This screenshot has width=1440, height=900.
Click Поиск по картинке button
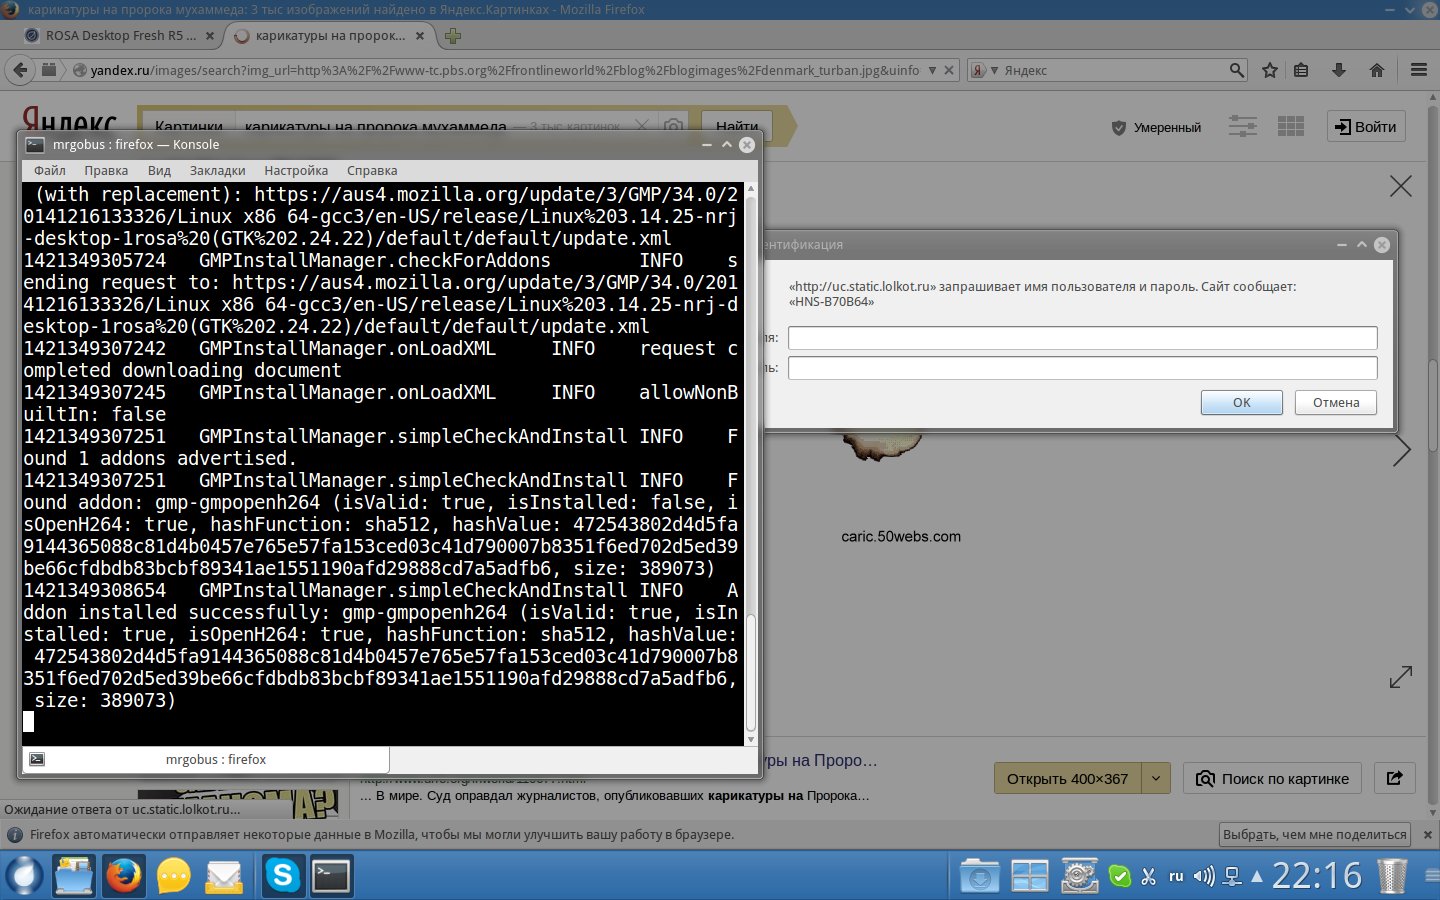(x=1273, y=778)
